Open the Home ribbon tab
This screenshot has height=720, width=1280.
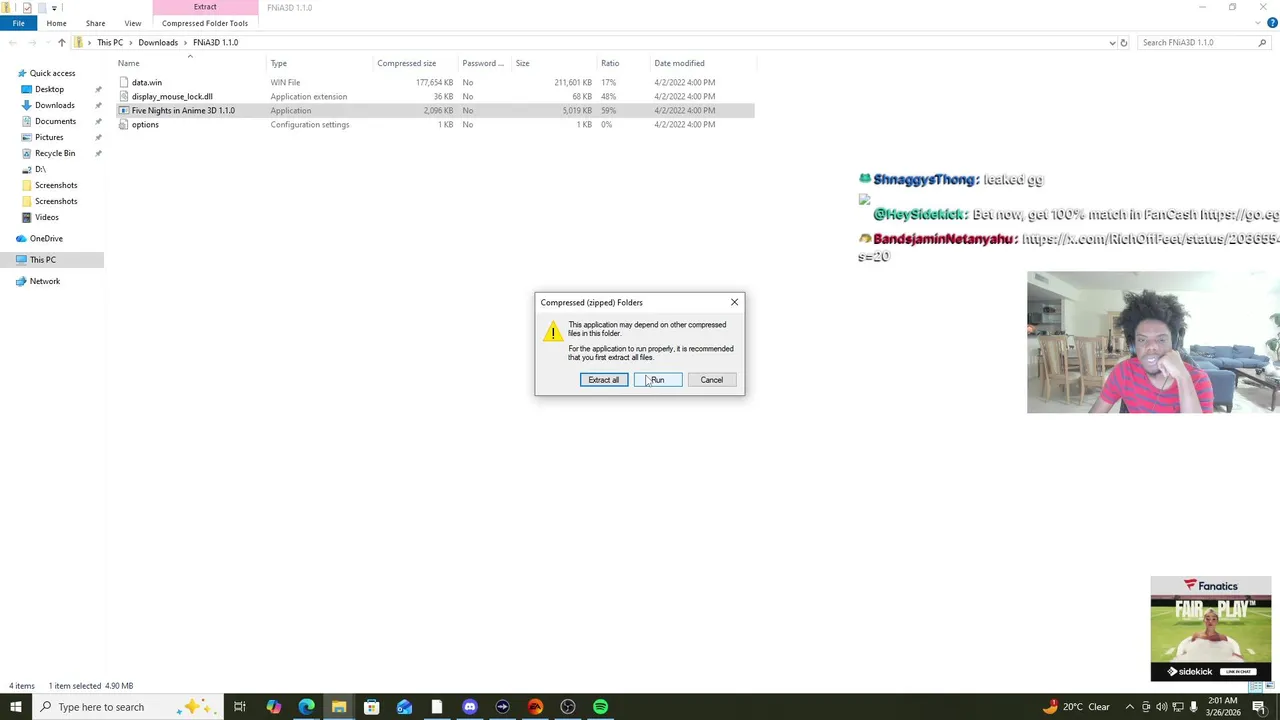(56, 23)
